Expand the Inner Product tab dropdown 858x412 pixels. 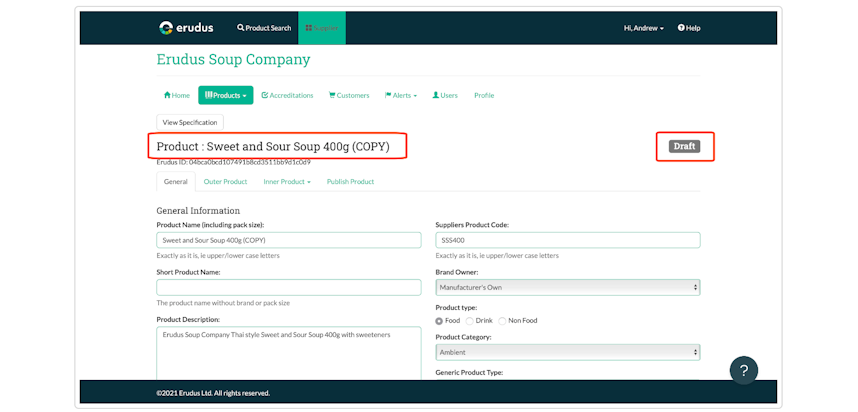point(287,182)
